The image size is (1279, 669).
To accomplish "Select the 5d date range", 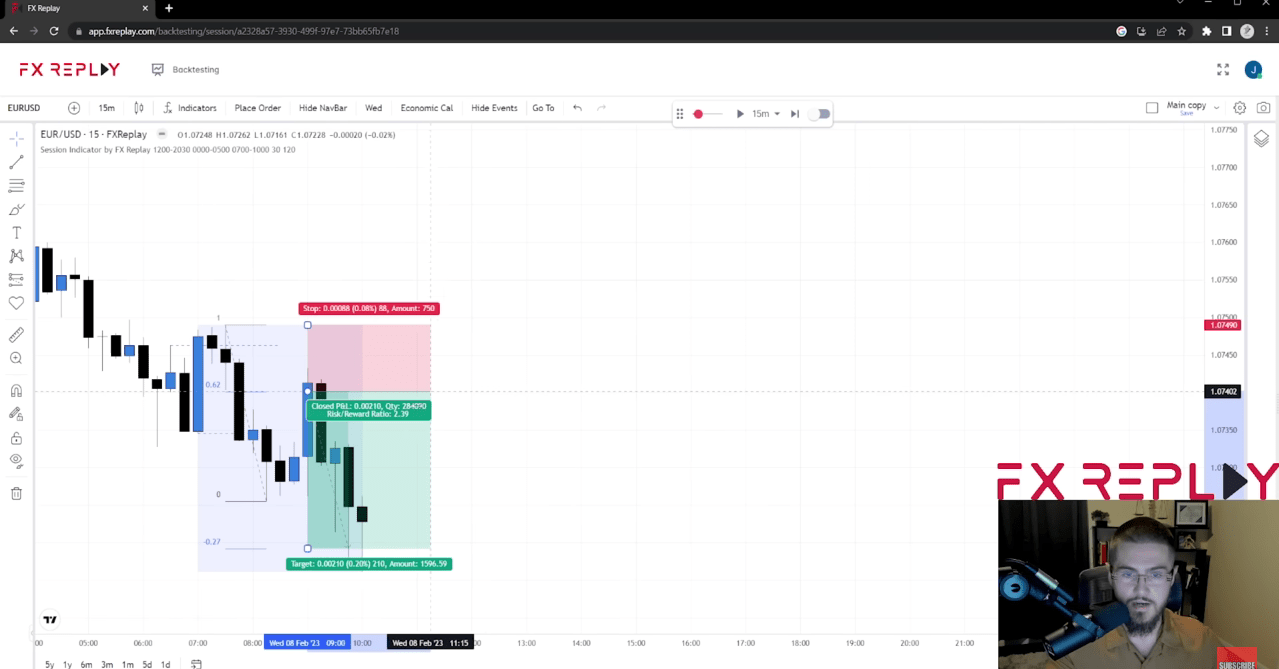I will tap(147, 664).
